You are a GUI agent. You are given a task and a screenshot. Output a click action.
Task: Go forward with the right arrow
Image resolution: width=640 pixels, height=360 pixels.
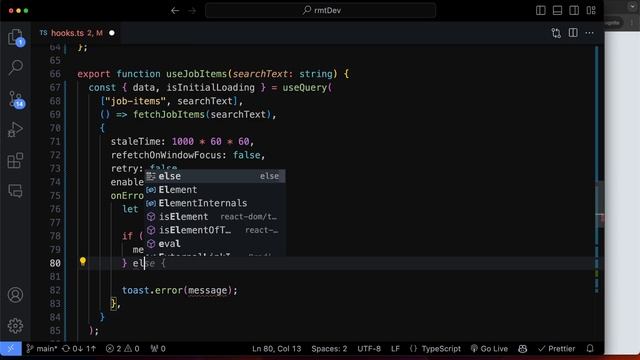coord(192,11)
